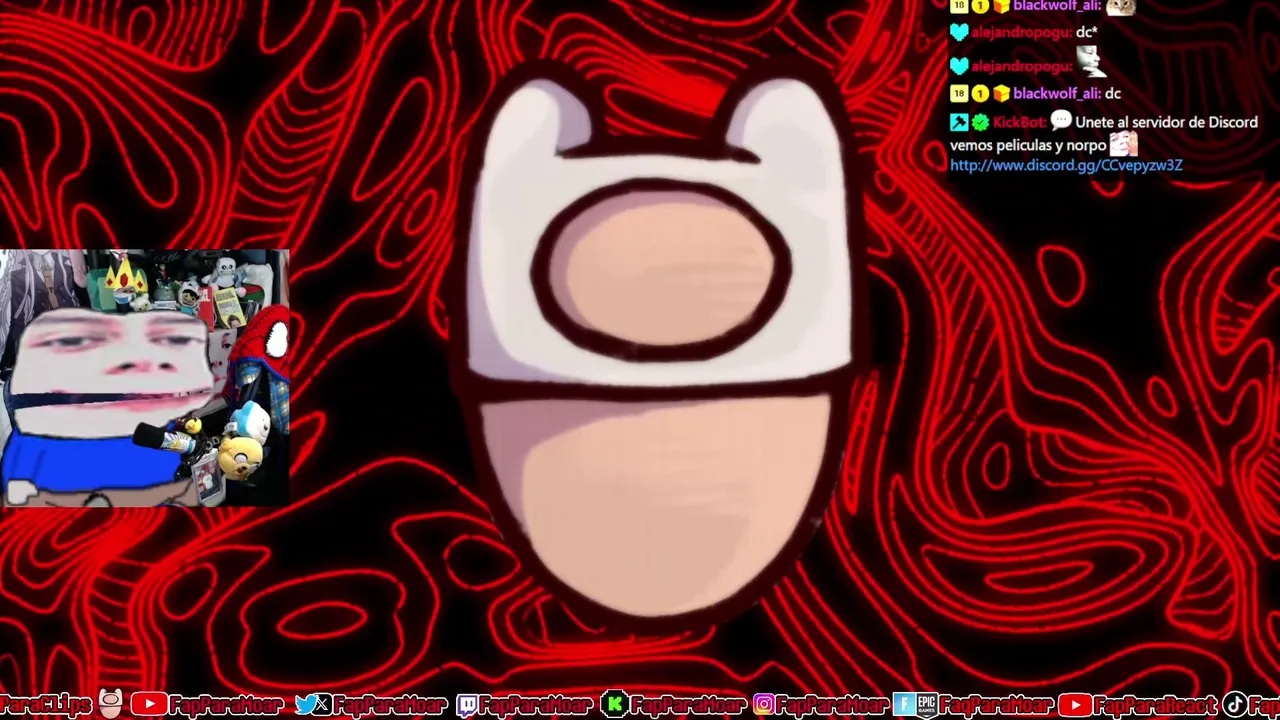Click FapParaMoar text next to Twitch icon
The image size is (1280, 720).
(536, 706)
